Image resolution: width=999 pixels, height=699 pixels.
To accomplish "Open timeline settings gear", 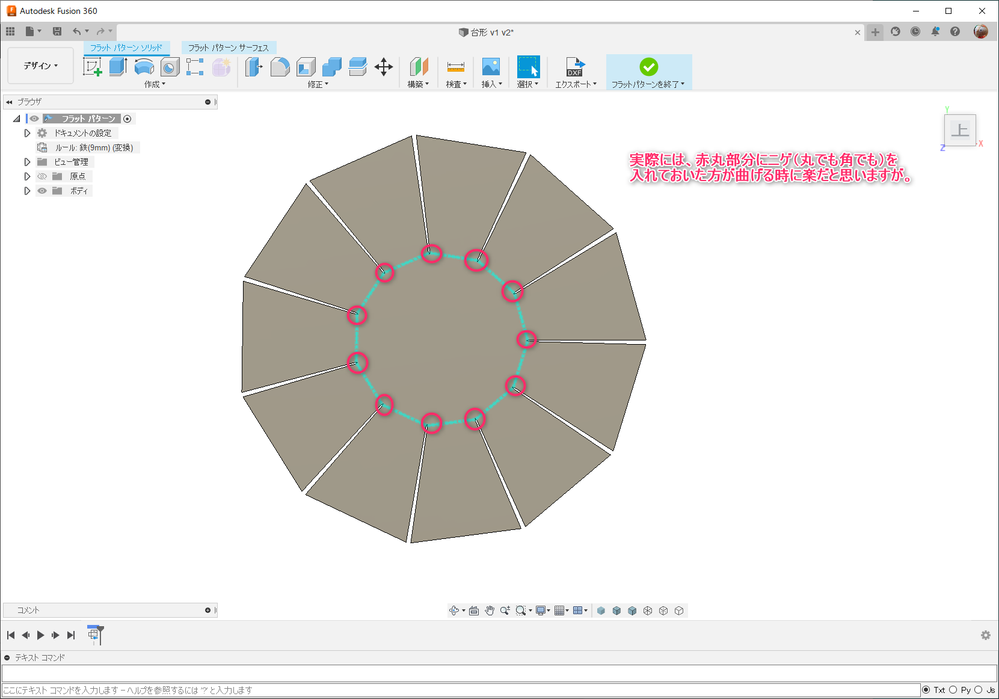I will (x=986, y=635).
